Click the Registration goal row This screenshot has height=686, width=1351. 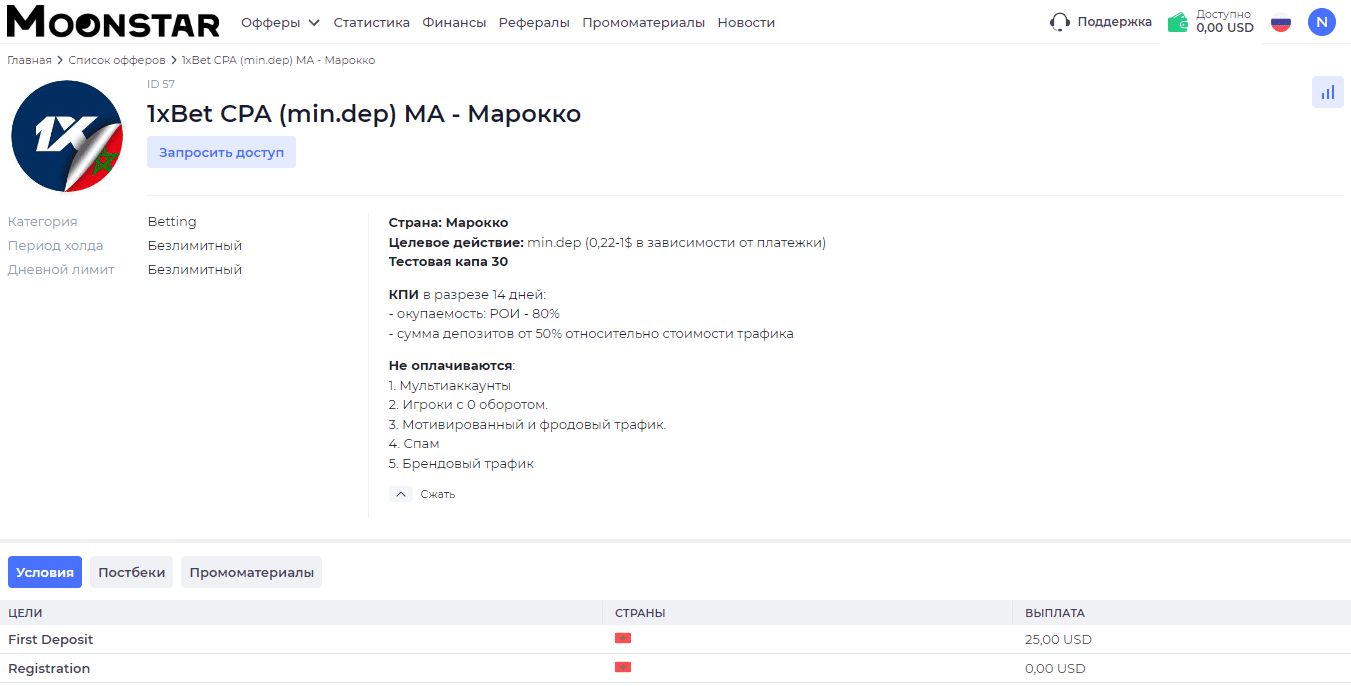tap(675, 668)
